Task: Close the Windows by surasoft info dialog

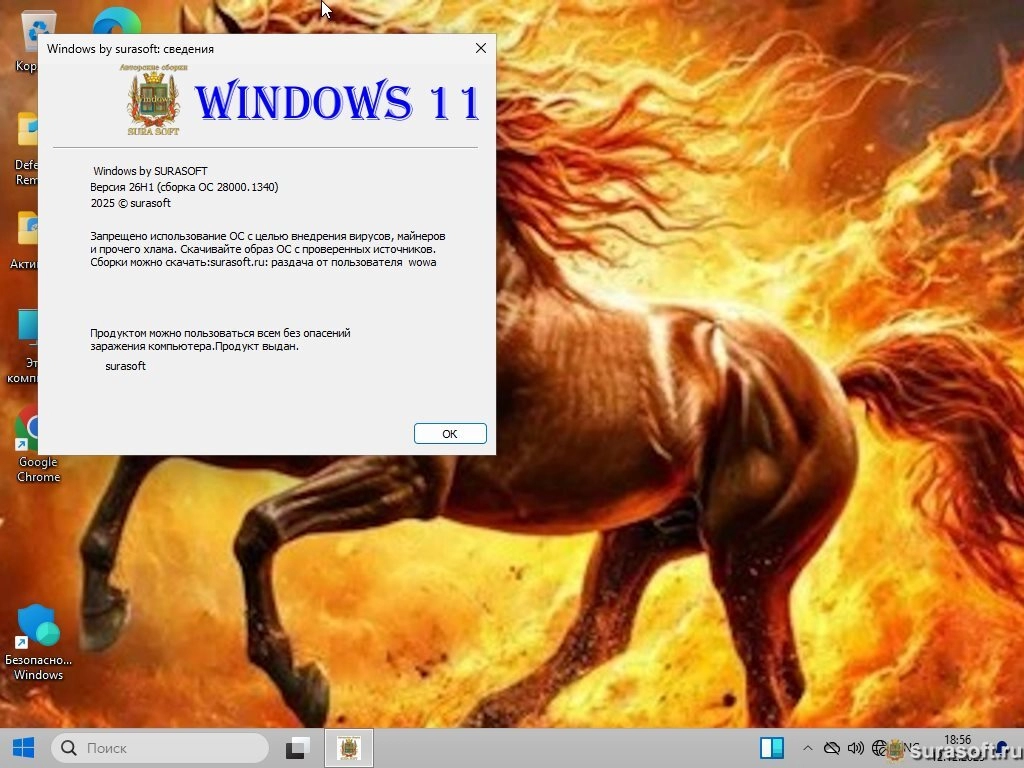Action: tap(481, 48)
